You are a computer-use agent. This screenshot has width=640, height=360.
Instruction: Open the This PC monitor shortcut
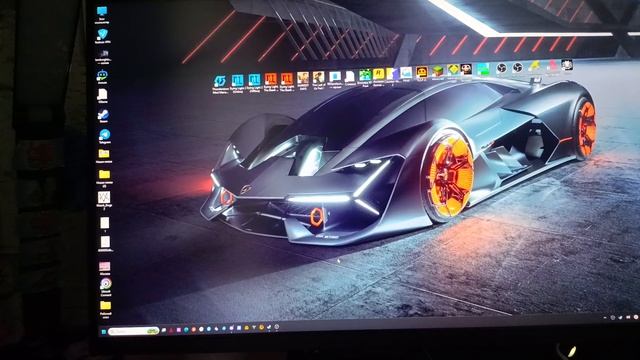102,11
